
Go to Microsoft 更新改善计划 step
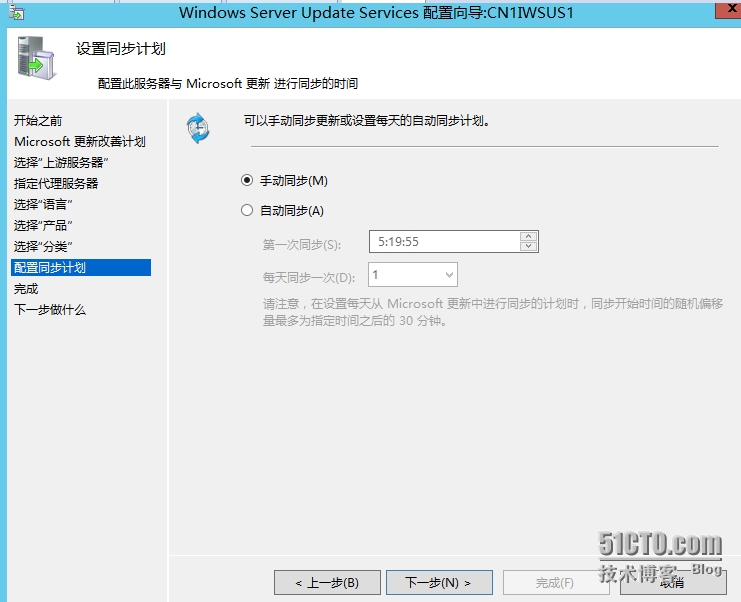pyautogui.click(x=79, y=141)
